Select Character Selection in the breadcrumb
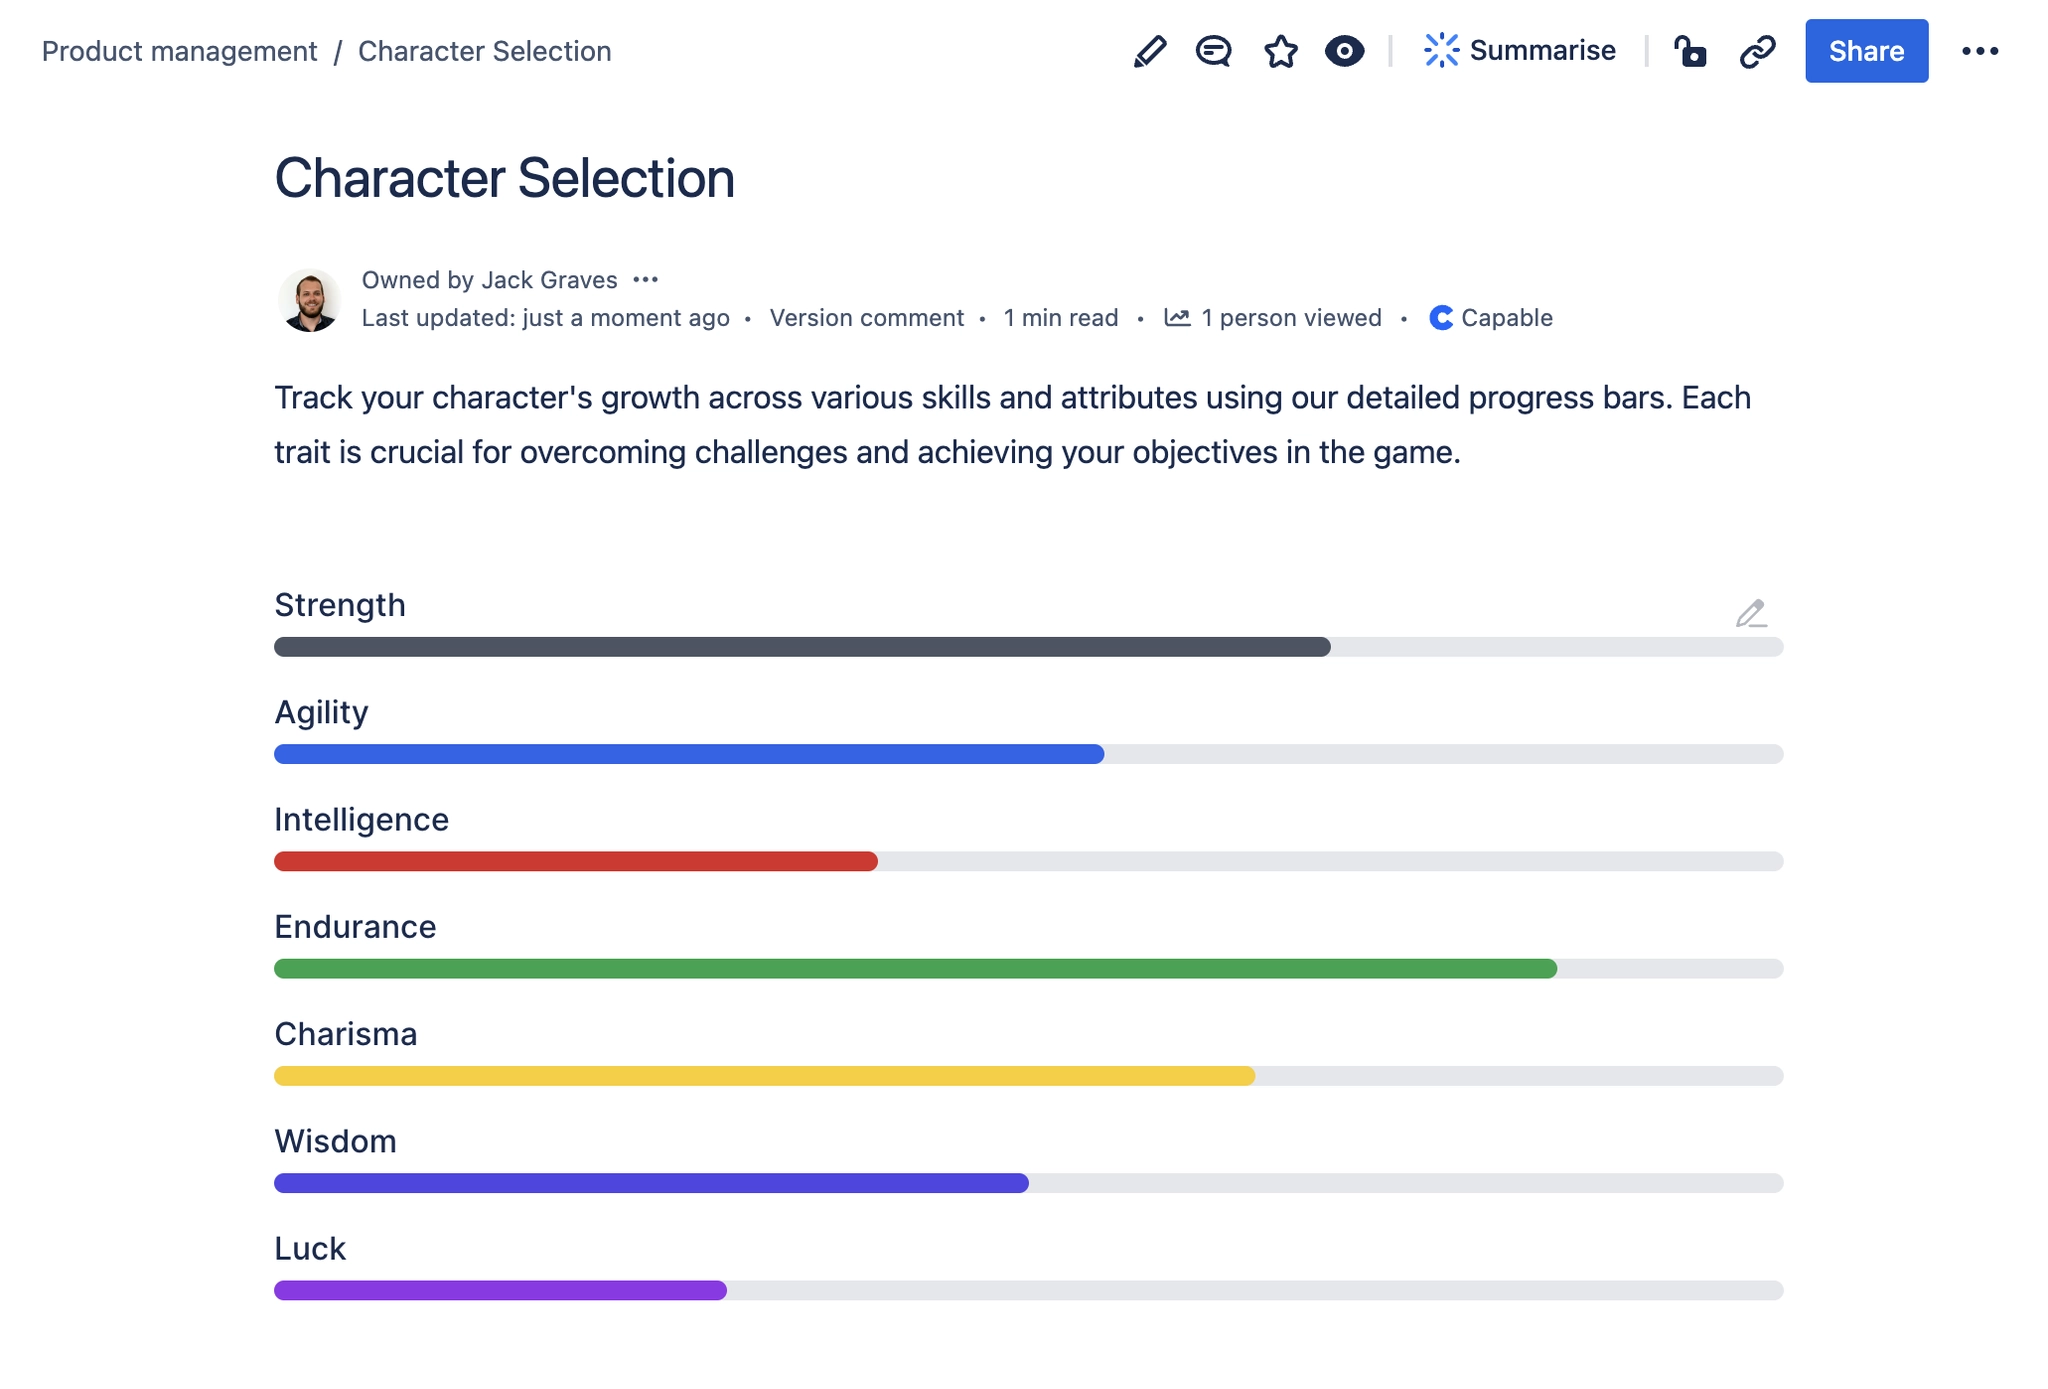This screenshot has width=2048, height=1389. tap(485, 51)
